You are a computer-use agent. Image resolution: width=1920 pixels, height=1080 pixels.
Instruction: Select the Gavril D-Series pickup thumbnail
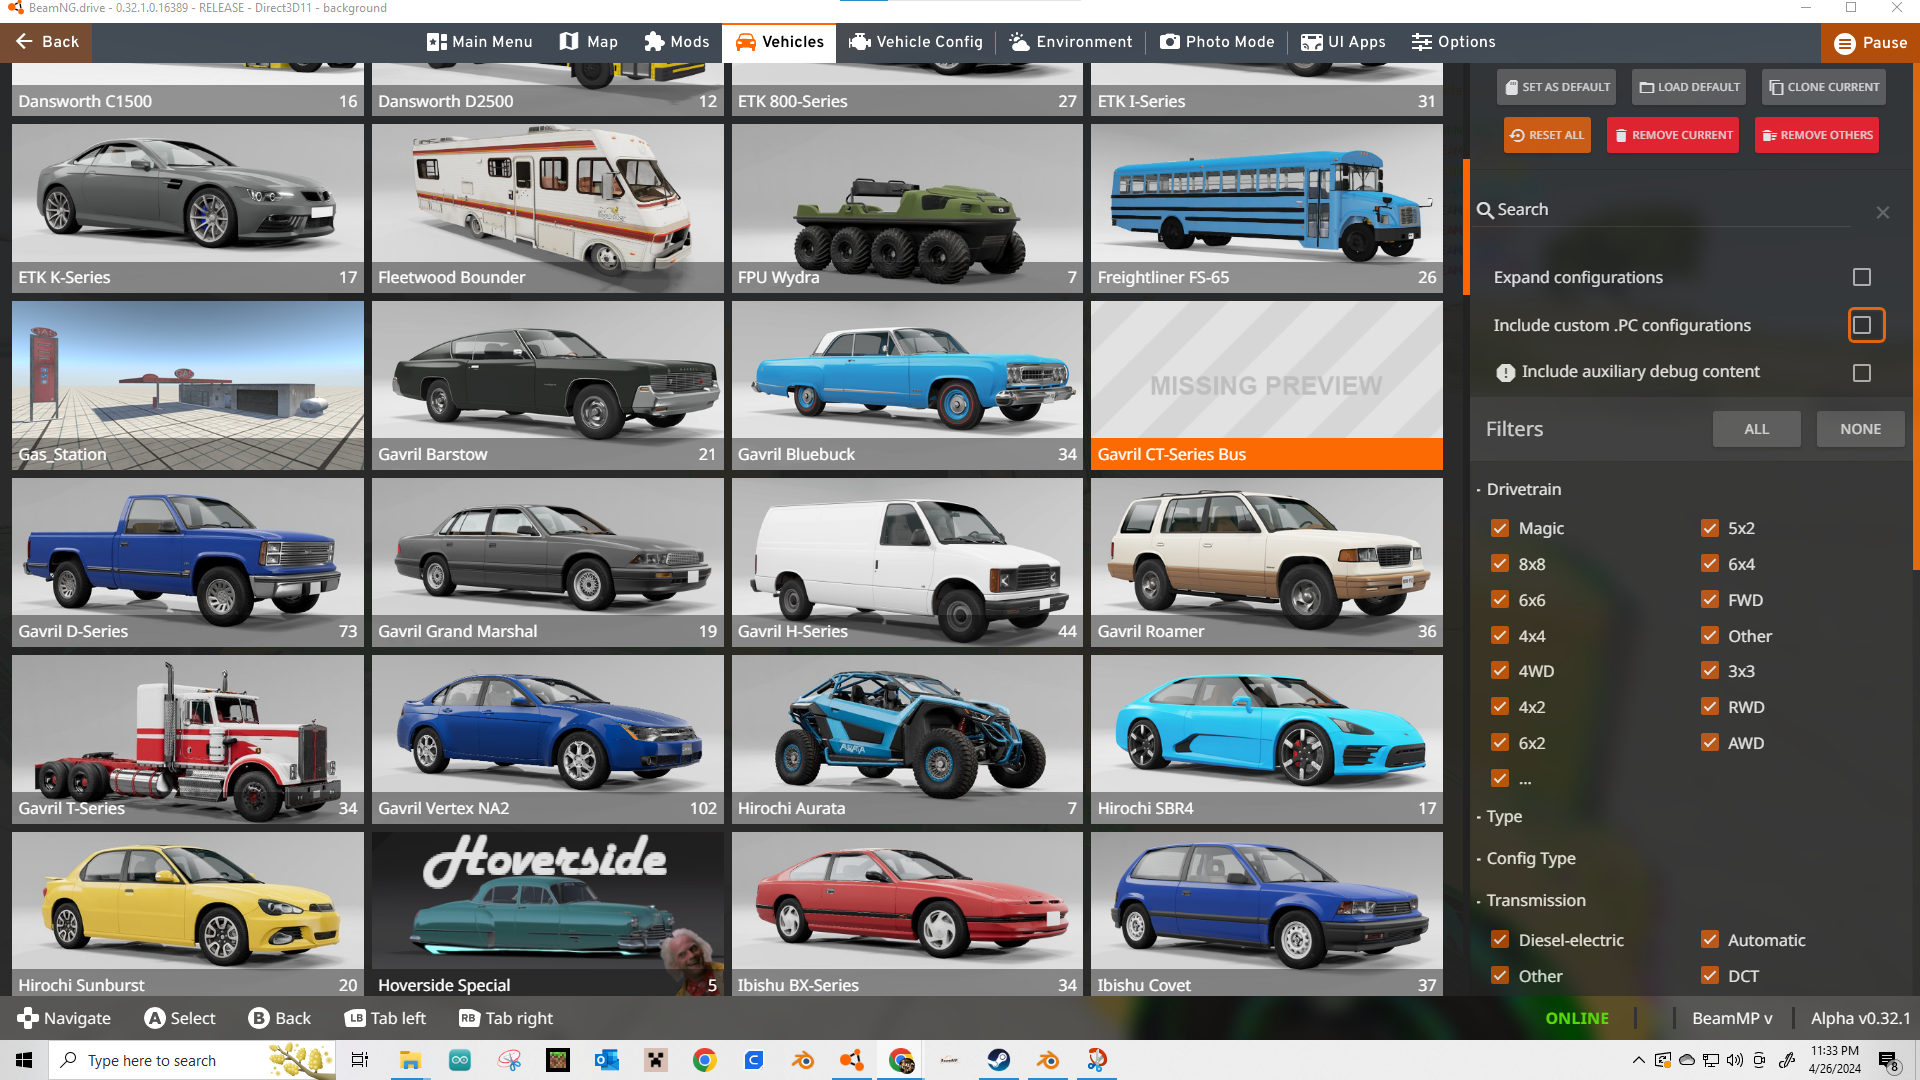coord(188,562)
